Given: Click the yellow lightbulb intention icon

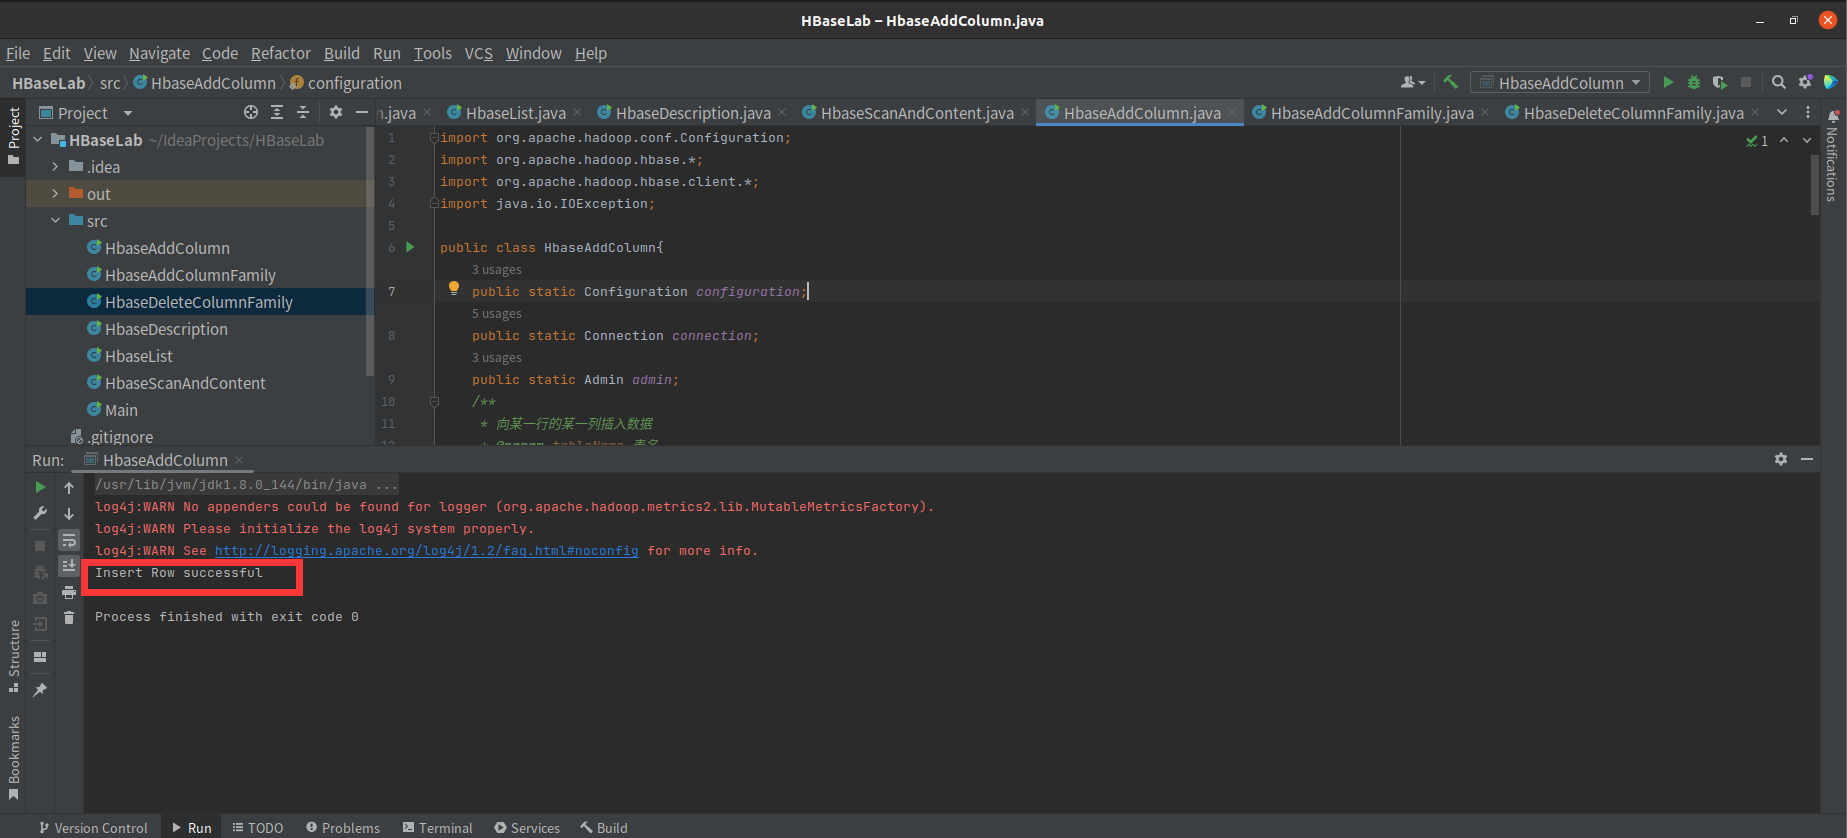Looking at the screenshot, I should pyautogui.click(x=454, y=288).
